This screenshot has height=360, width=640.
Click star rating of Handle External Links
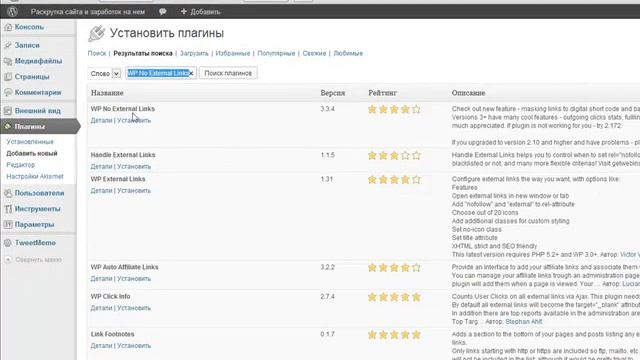point(394,156)
